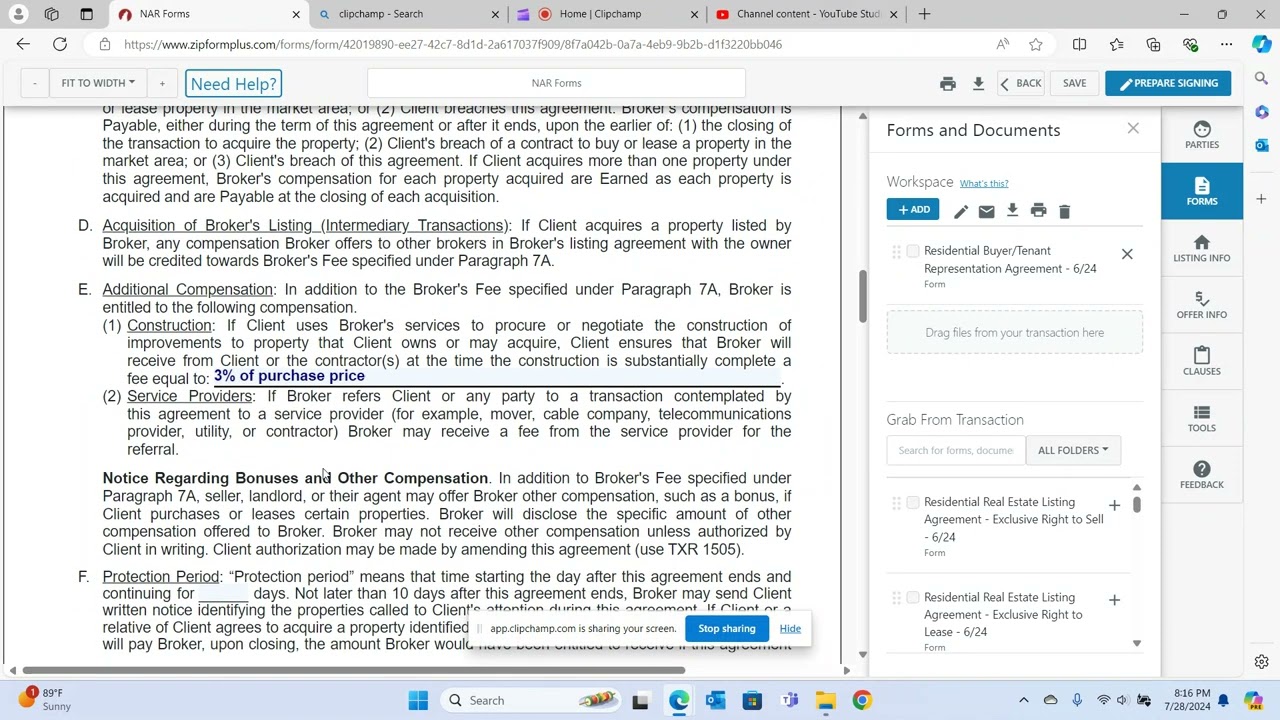This screenshot has width=1280, height=720.
Task: Open Google Chrome in the taskbar
Action: pos(862,700)
